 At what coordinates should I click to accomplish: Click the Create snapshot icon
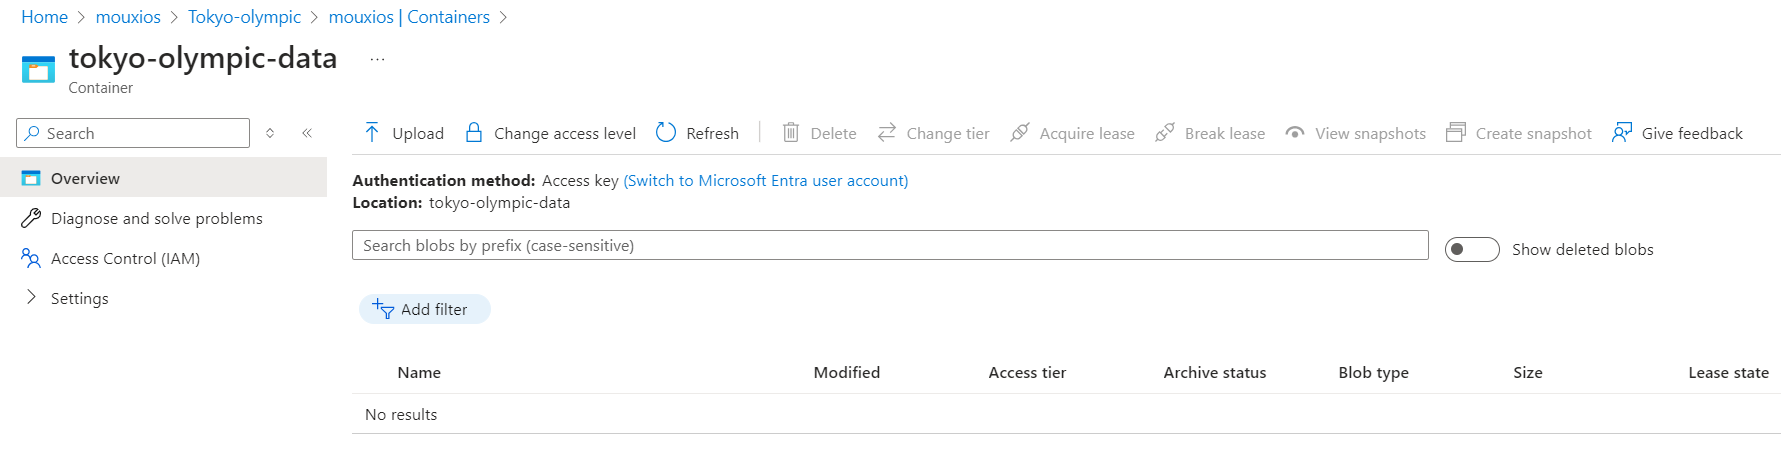(x=1456, y=132)
